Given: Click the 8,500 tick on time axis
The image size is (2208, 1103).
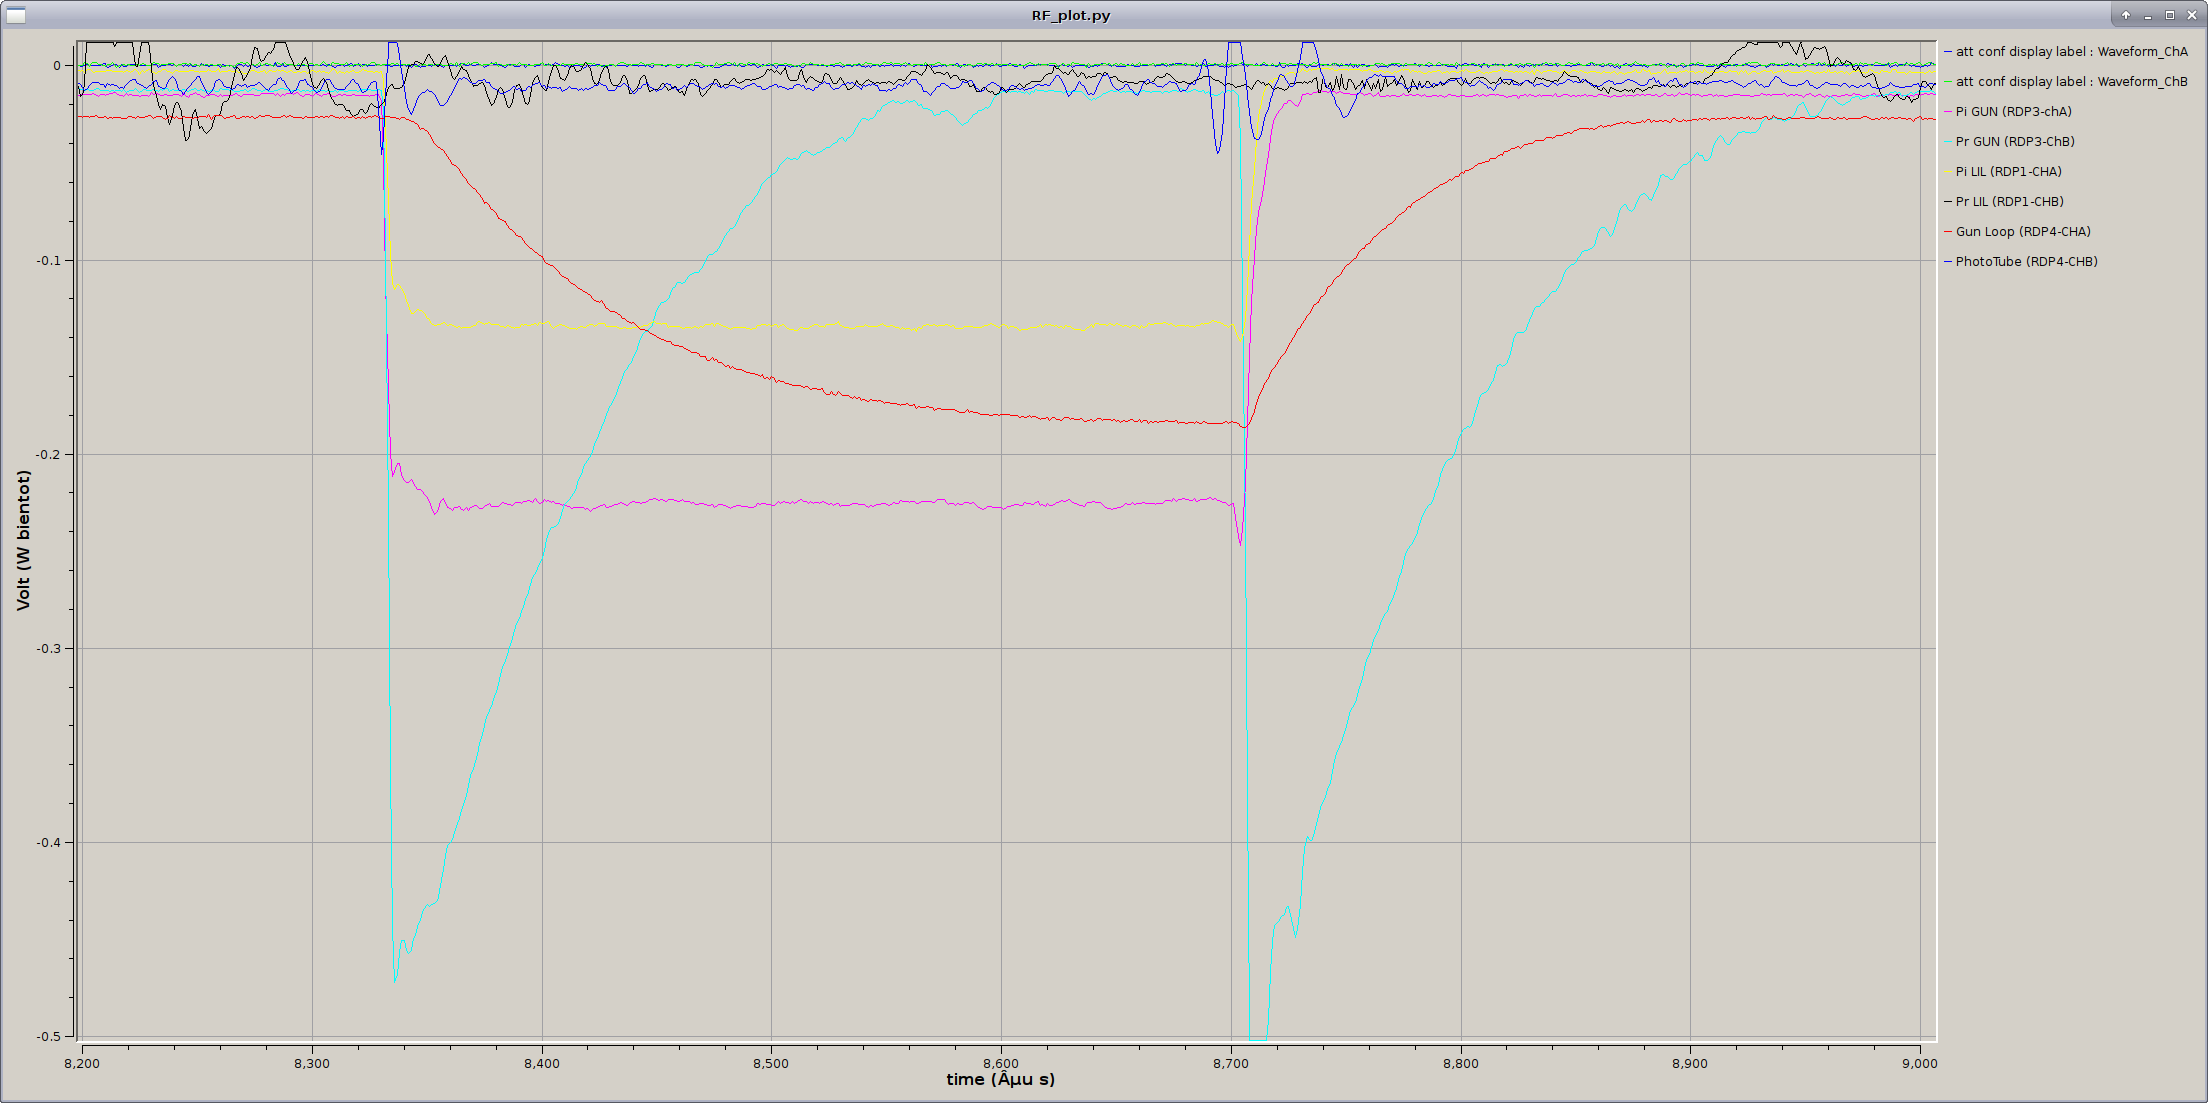Looking at the screenshot, I should pyautogui.click(x=770, y=1063).
